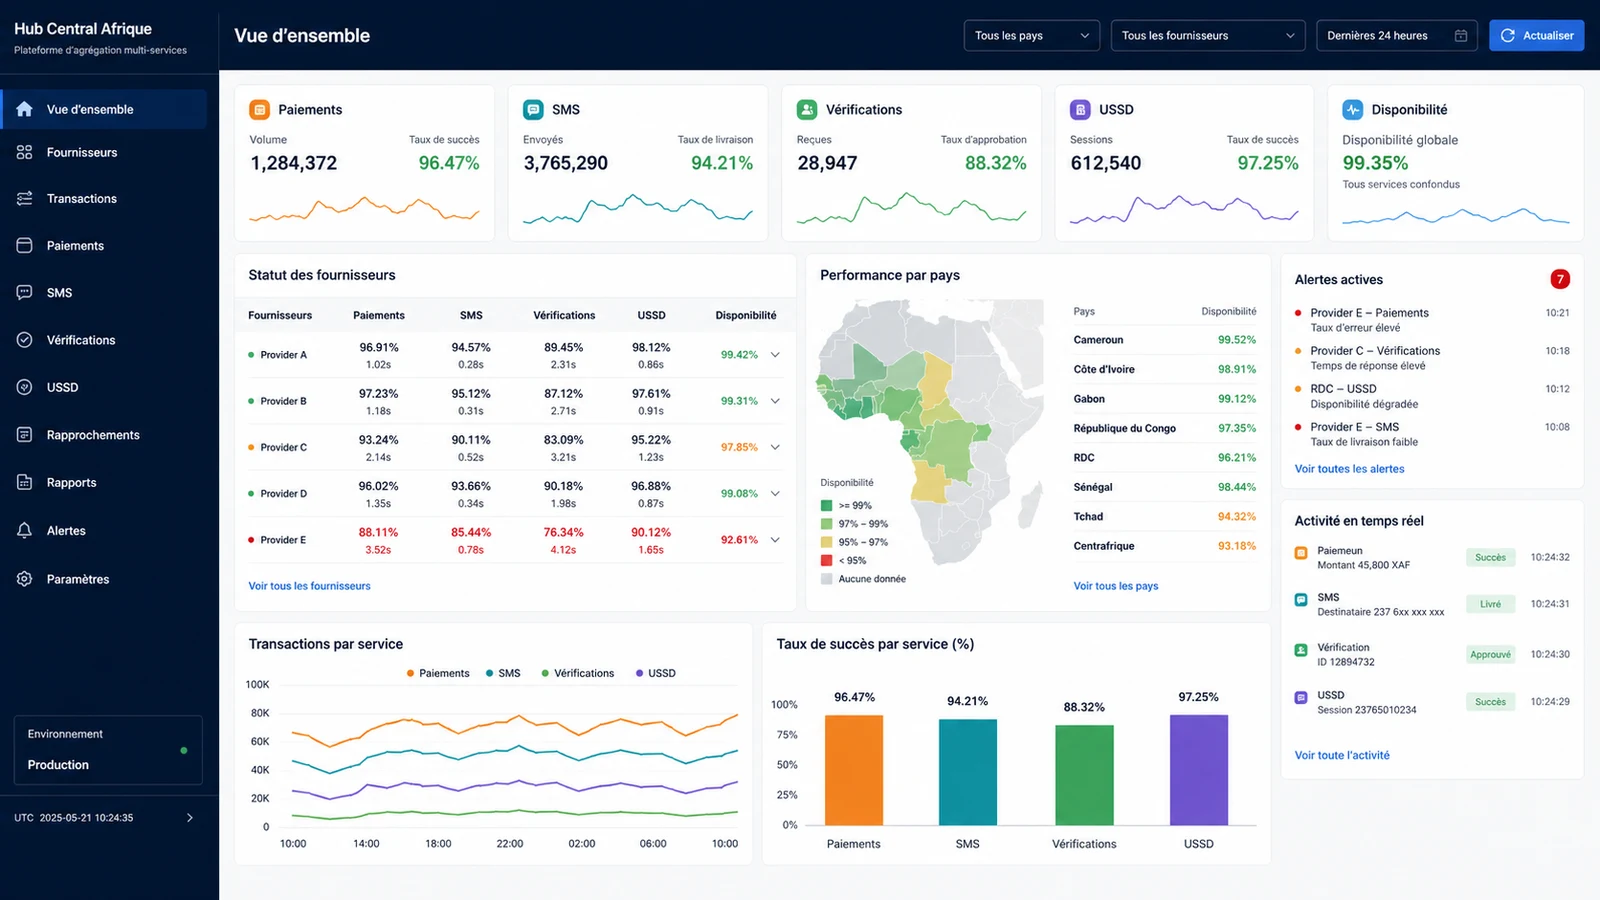Toggle Vérifications series in Transactions chart legend
This screenshot has height=900, width=1600.
pyautogui.click(x=578, y=673)
